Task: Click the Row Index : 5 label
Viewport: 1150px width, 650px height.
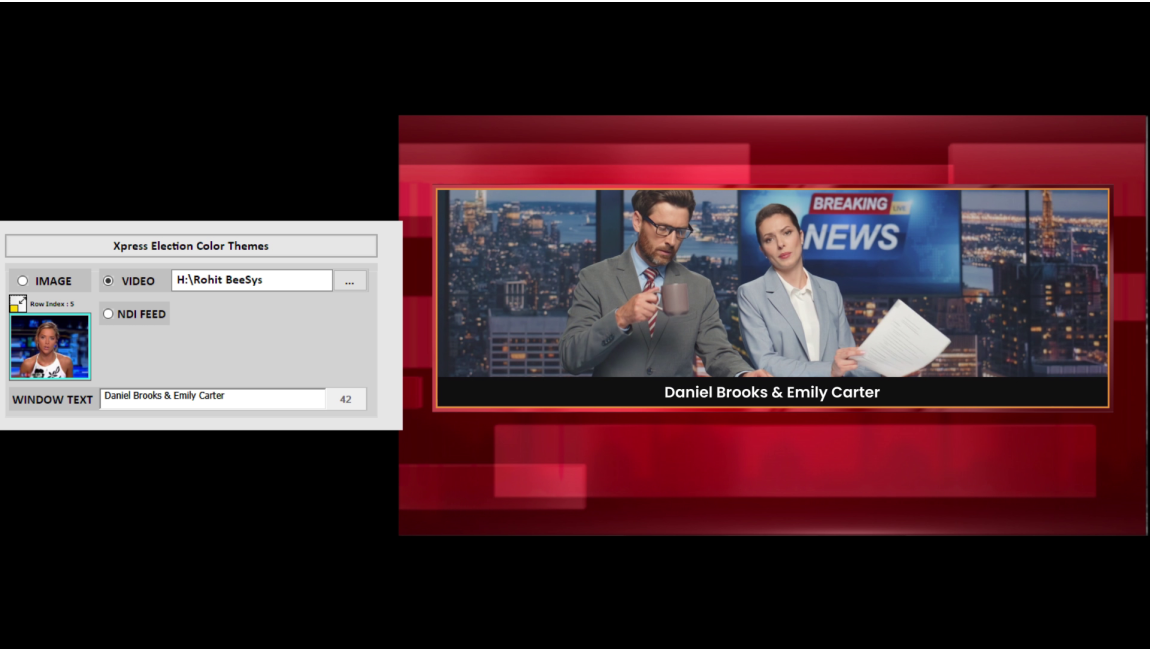Action: 52,304
